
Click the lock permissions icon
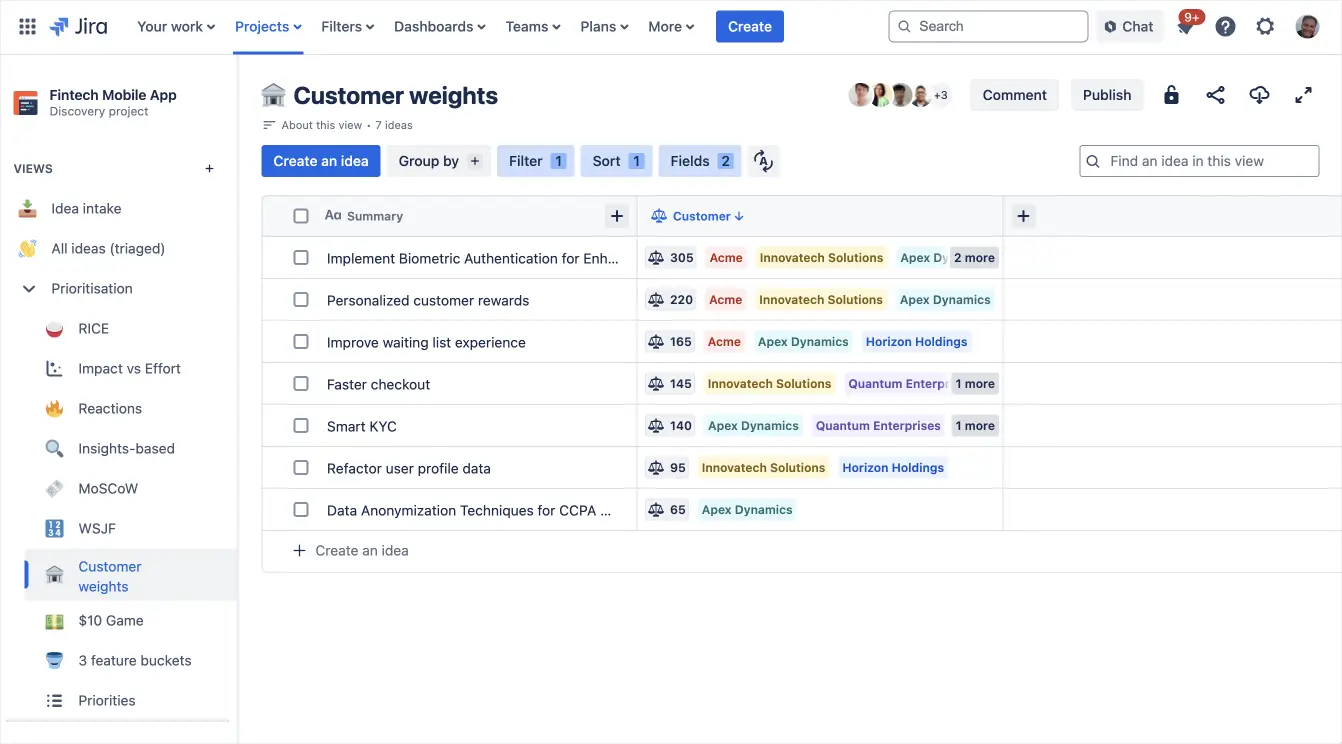click(x=1171, y=95)
